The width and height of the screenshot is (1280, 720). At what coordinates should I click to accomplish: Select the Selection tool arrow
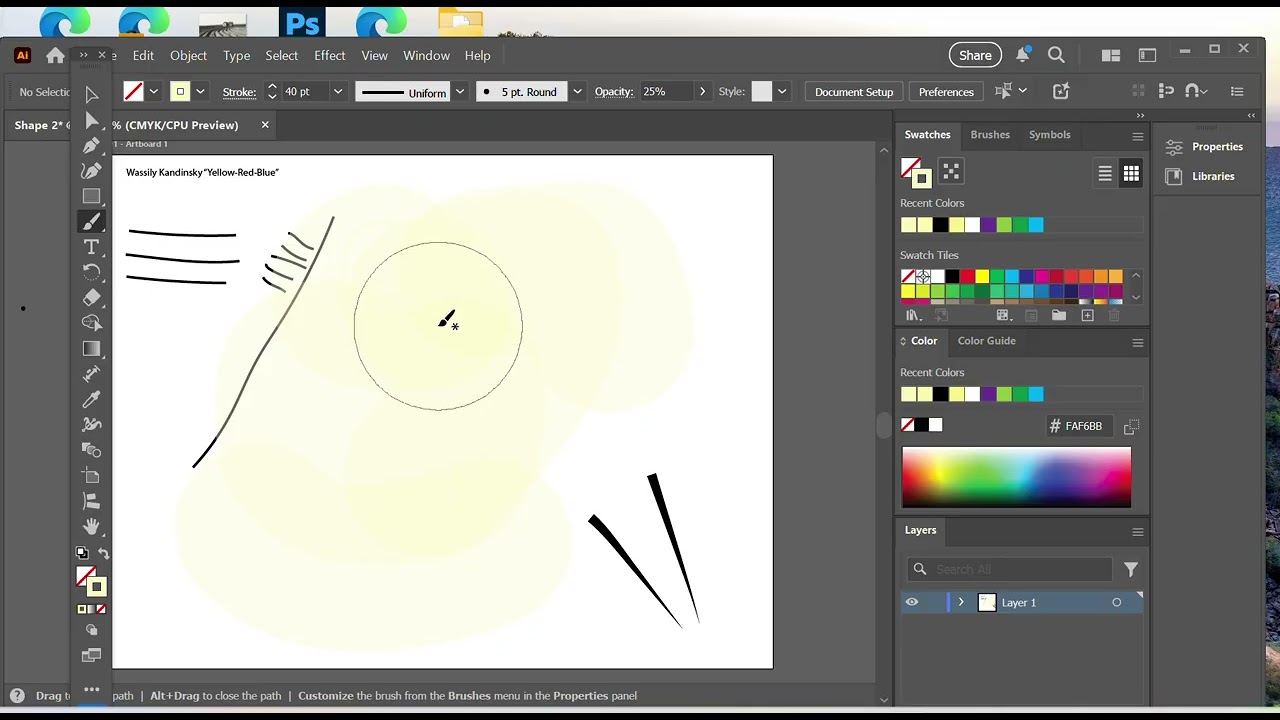click(x=91, y=94)
